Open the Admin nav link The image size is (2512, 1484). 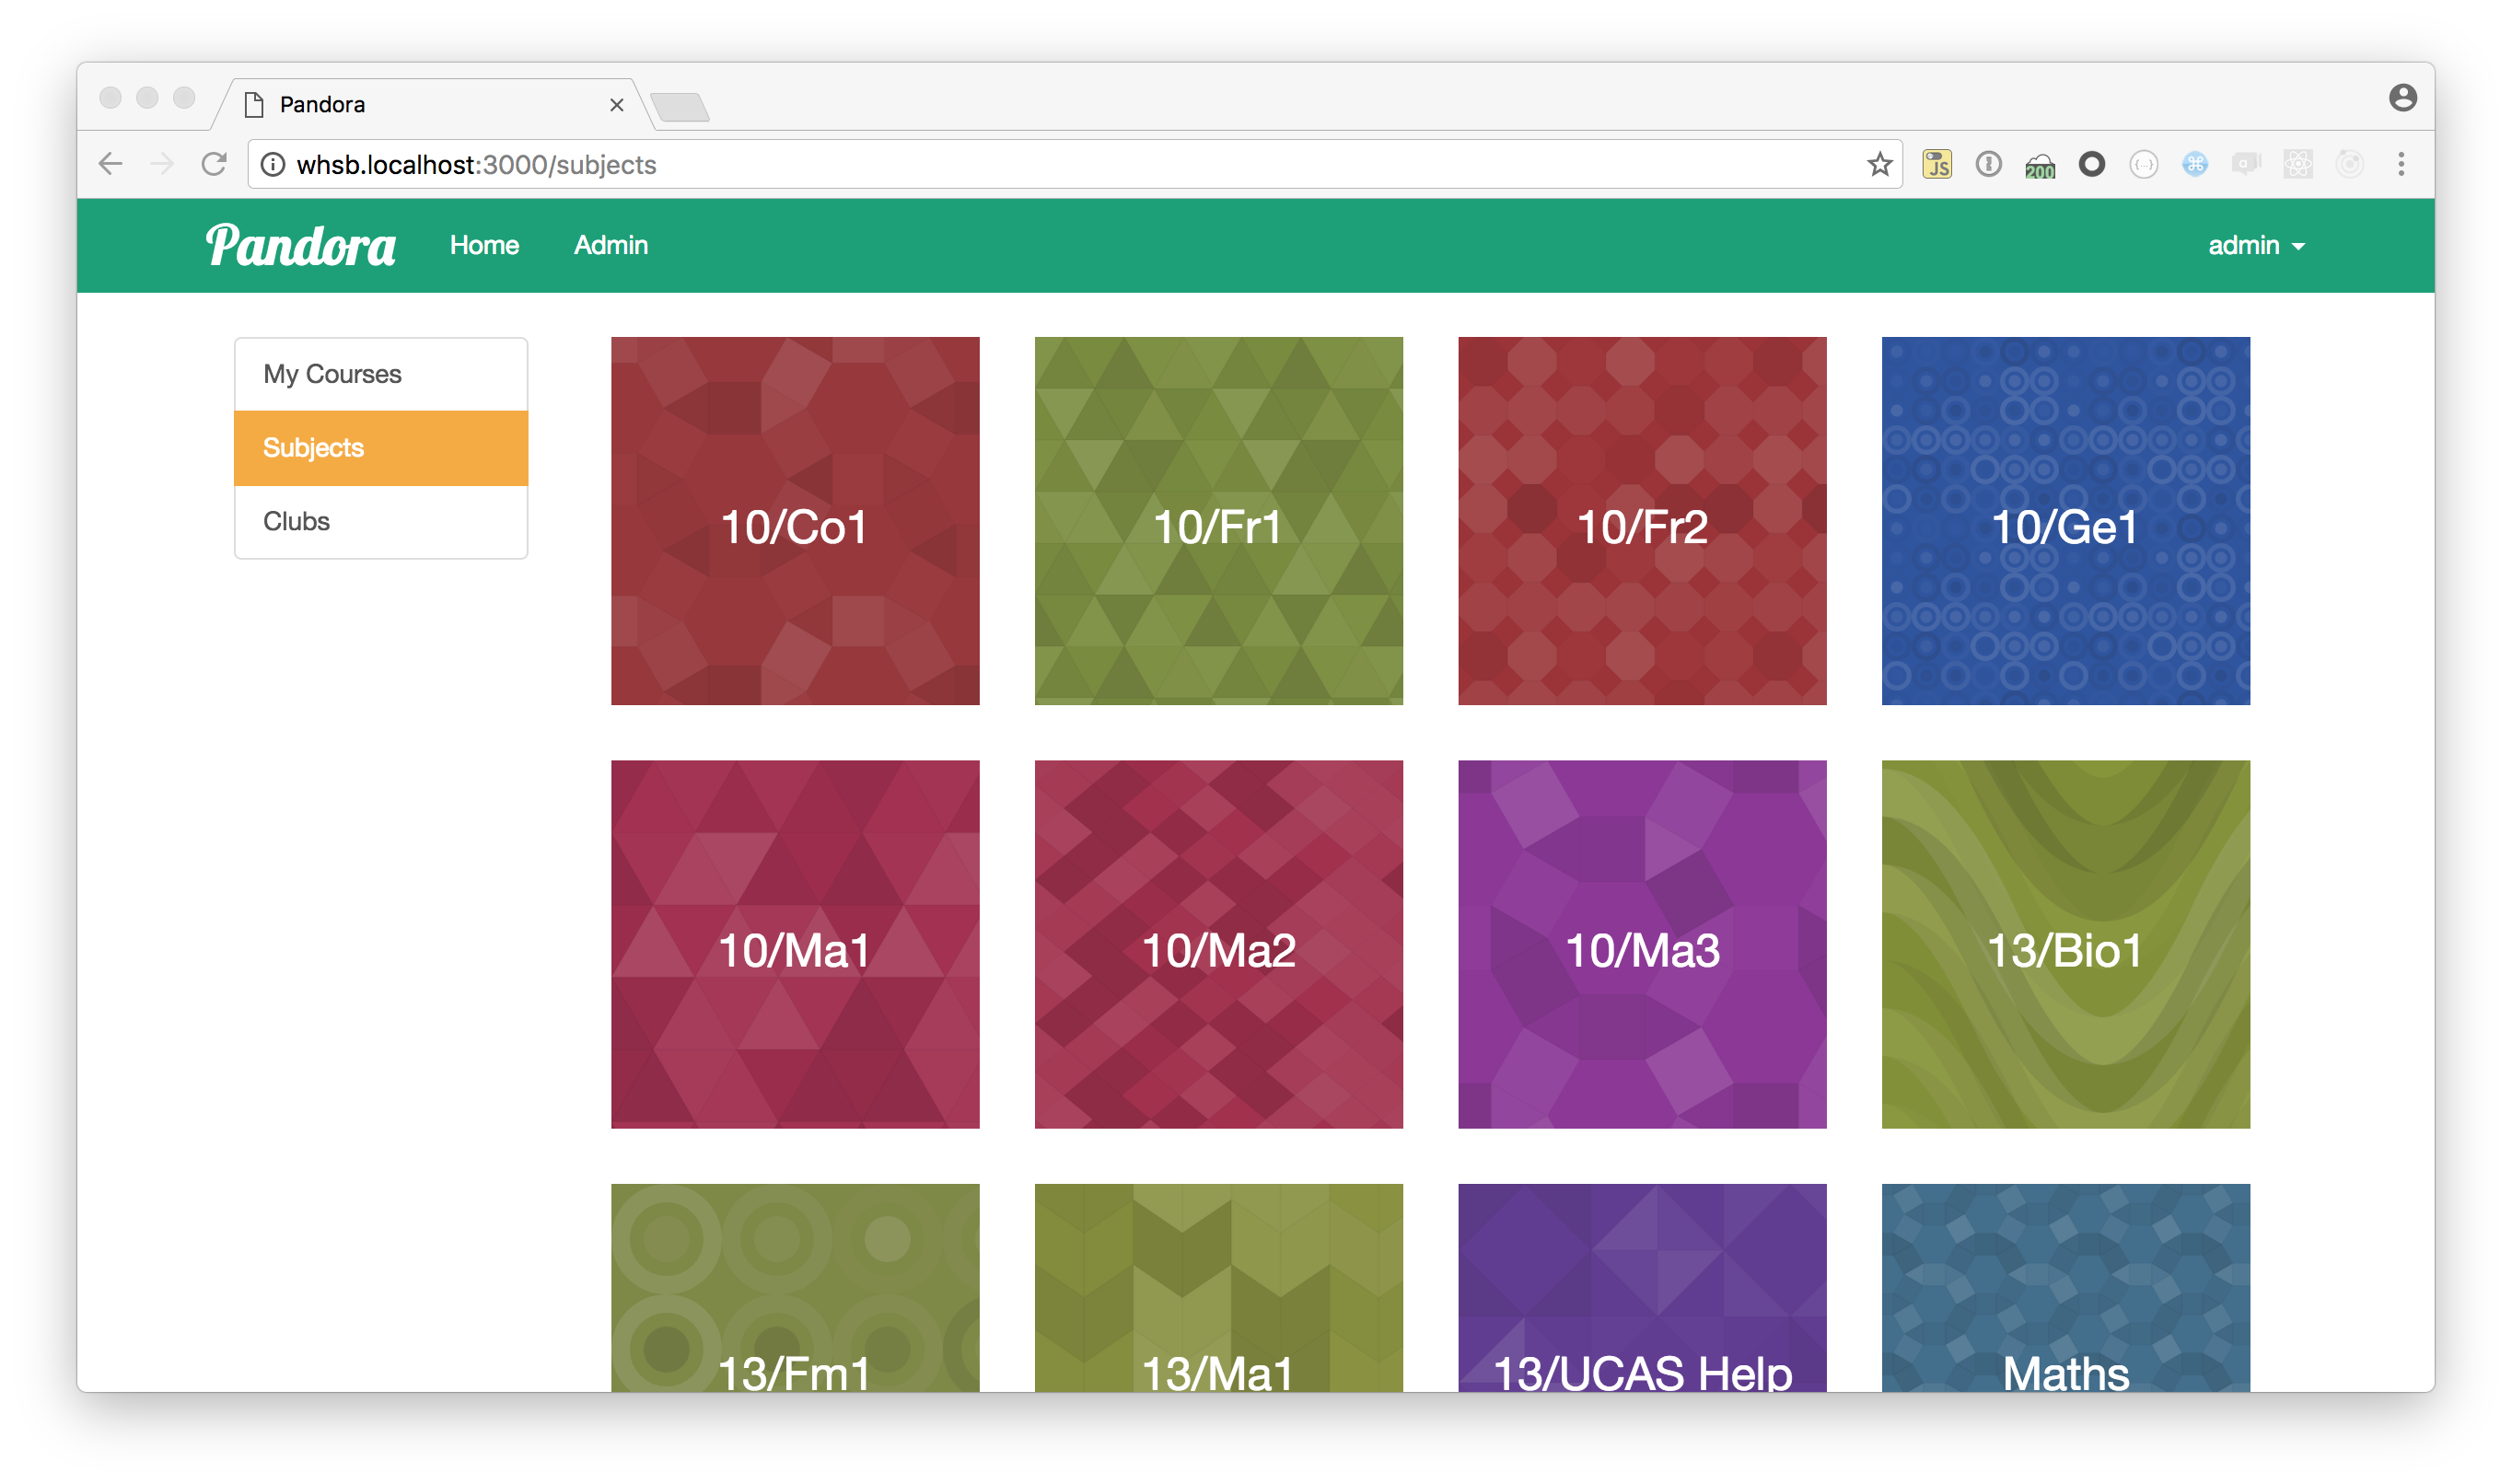tap(610, 246)
